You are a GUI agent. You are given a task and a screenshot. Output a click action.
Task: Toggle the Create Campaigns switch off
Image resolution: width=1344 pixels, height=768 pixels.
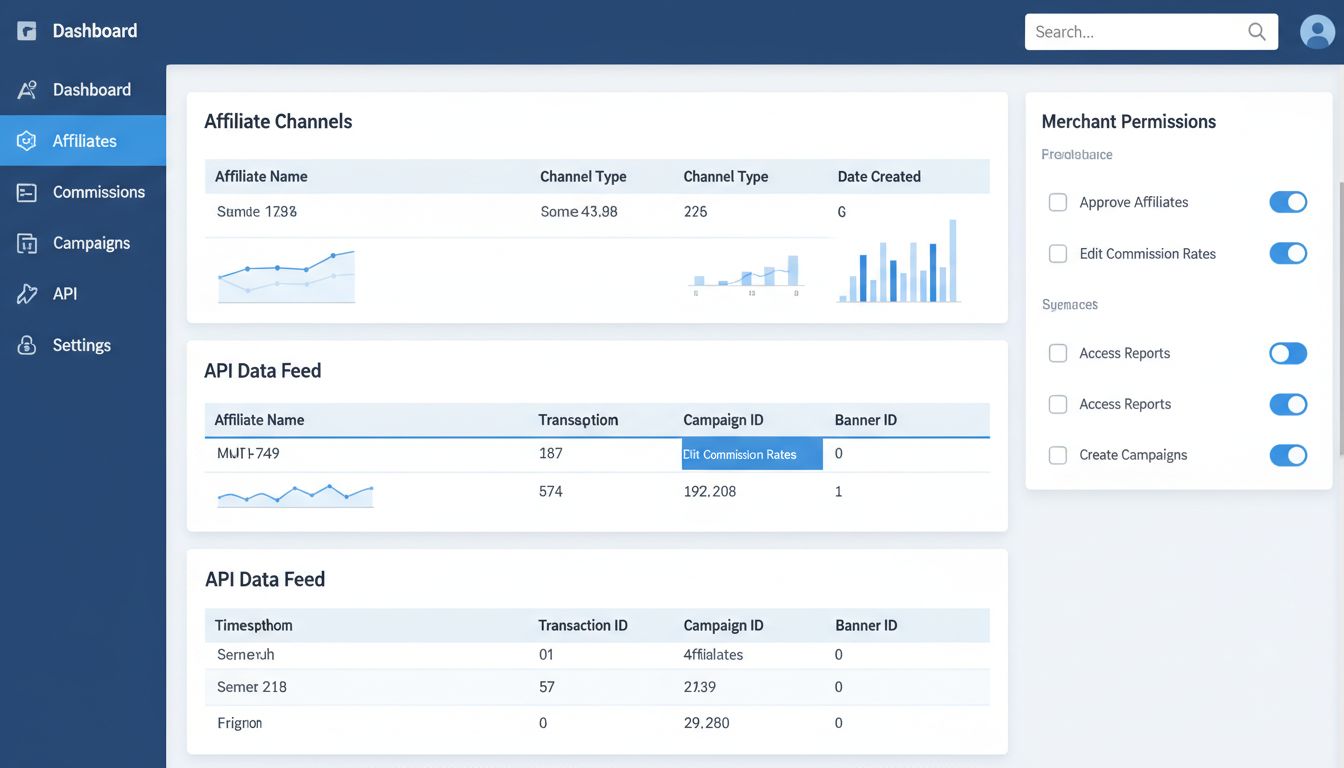[1288, 455]
